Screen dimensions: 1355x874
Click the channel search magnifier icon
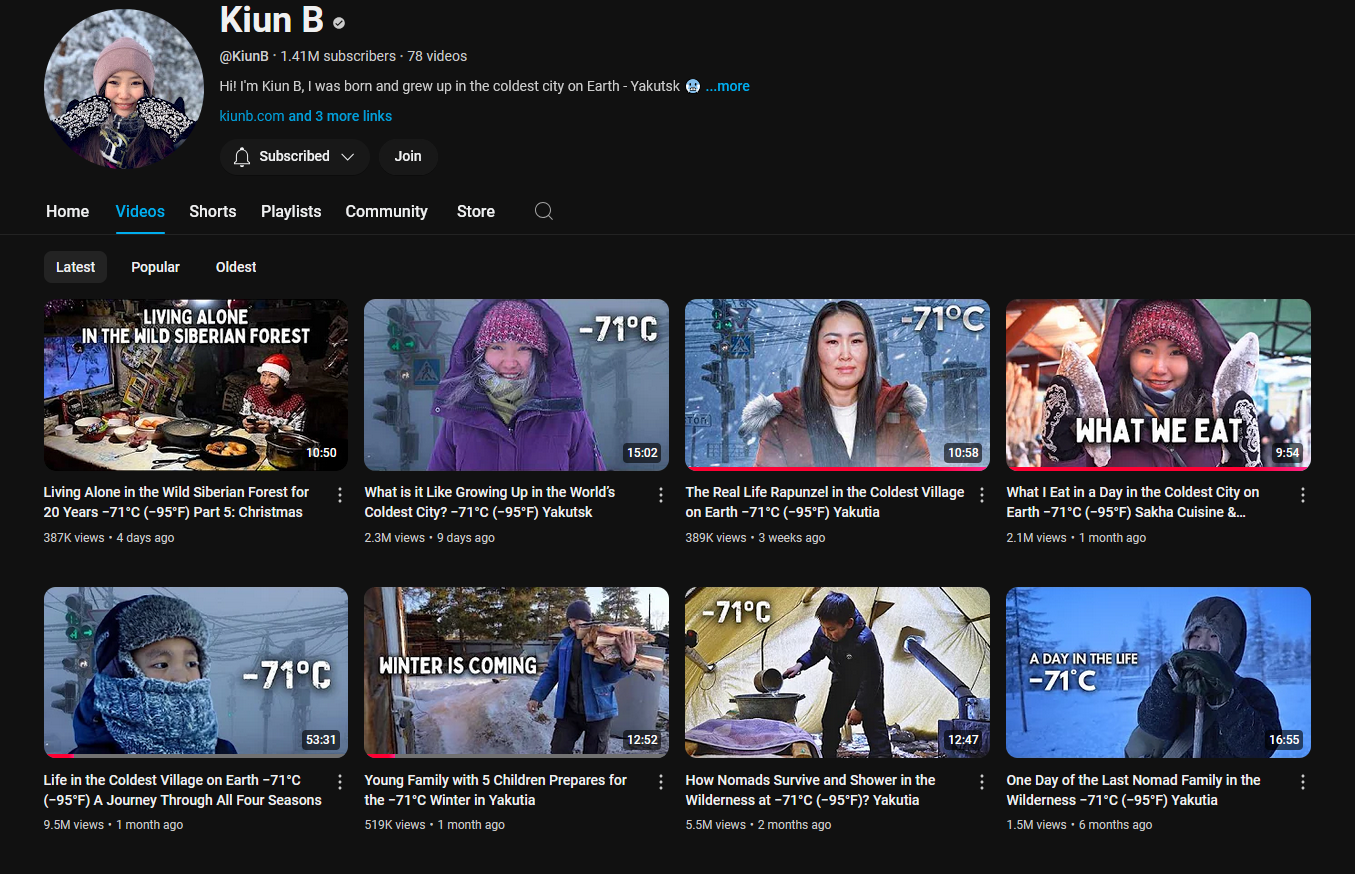(x=543, y=211)
